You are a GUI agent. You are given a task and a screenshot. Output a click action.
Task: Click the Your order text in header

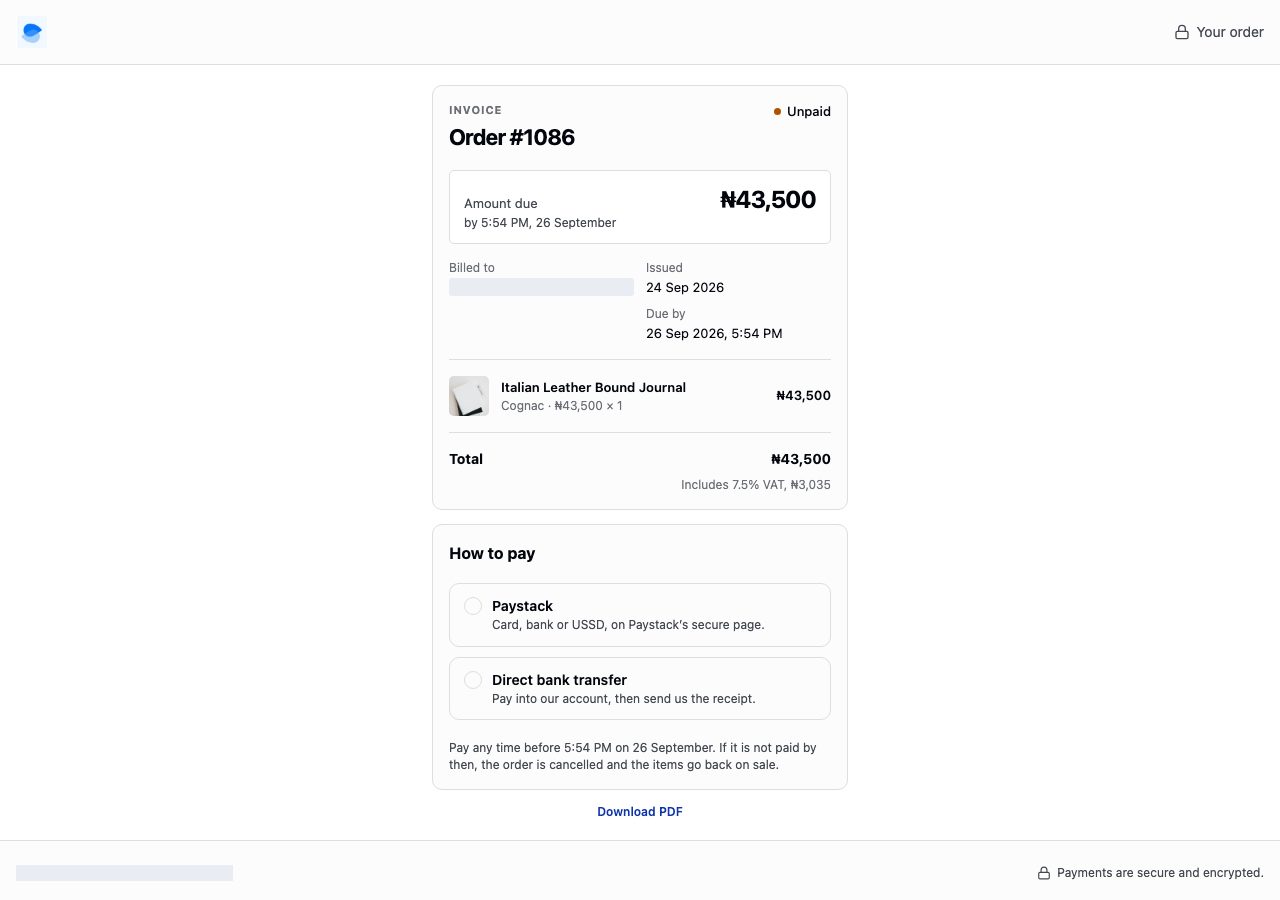1230,32
